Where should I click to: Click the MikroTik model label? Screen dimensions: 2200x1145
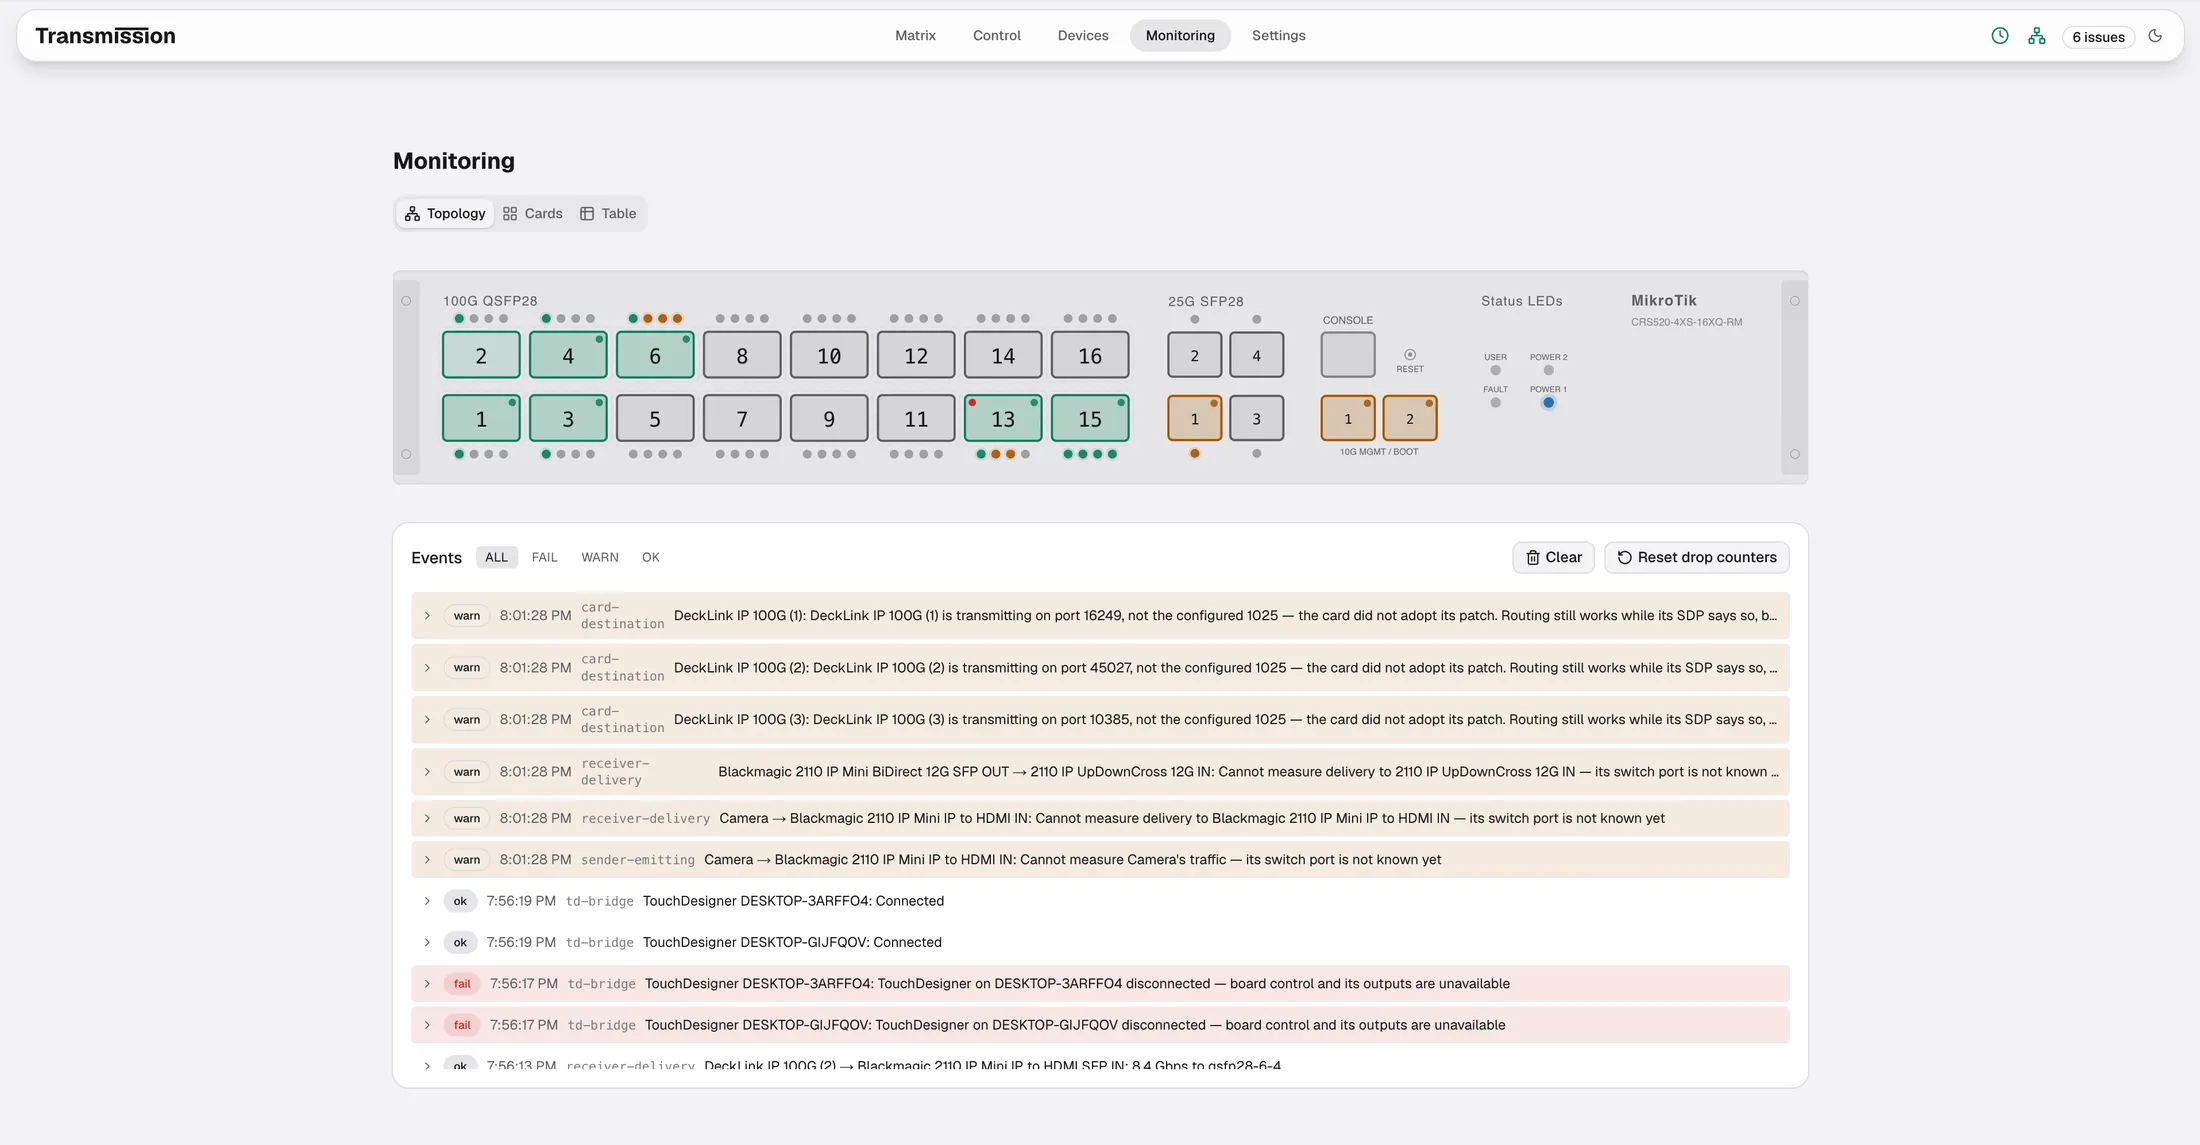pyautogui.click(x=1686, y=322)
